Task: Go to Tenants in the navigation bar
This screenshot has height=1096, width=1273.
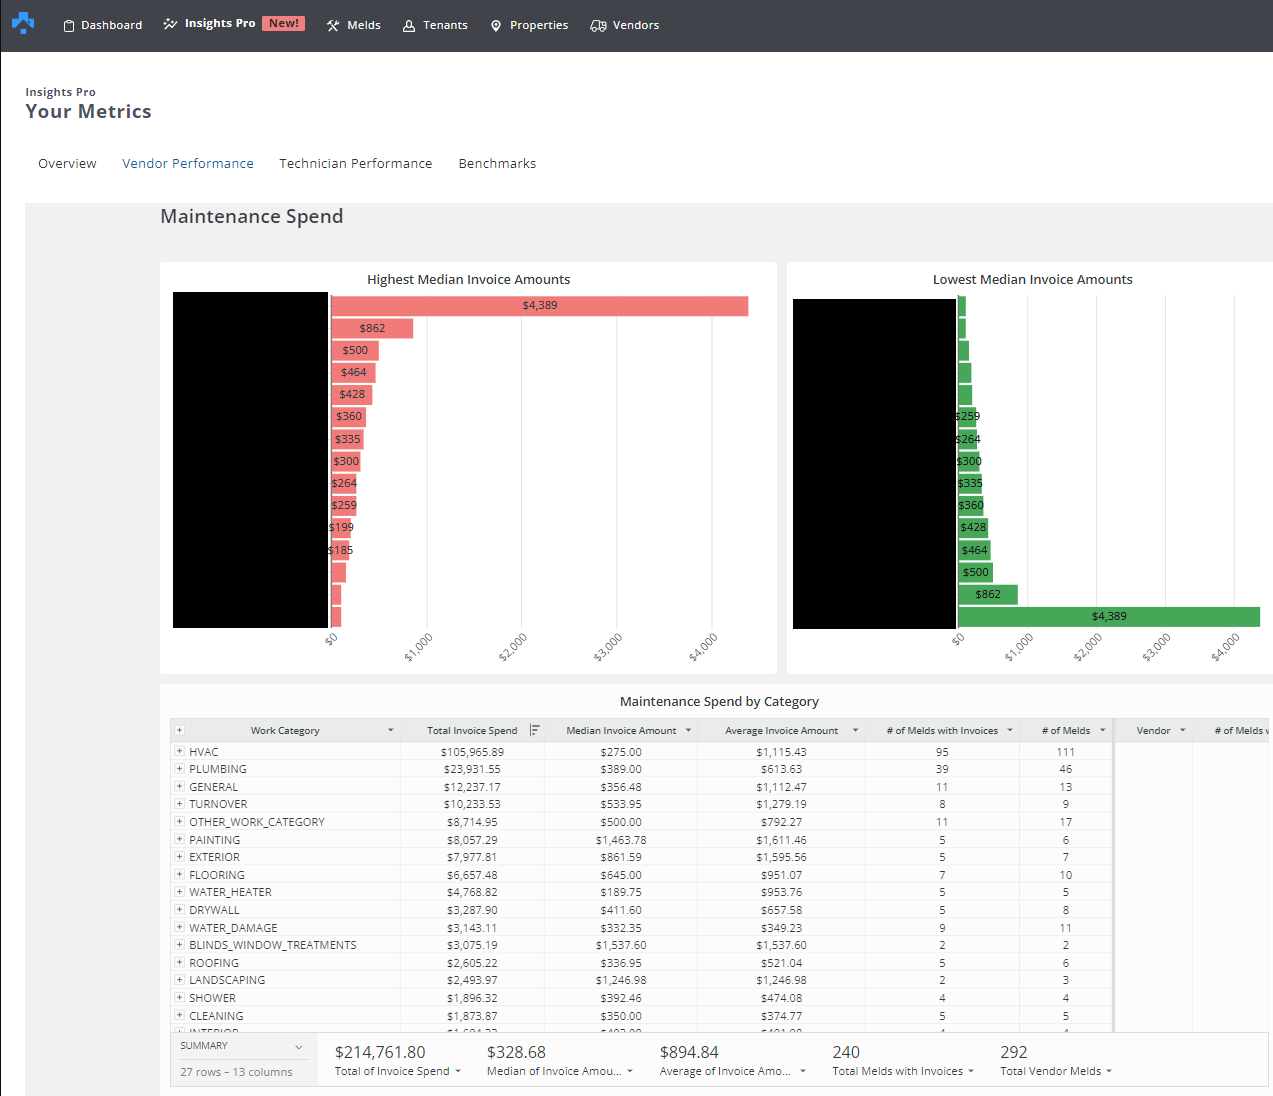Action: click(x=435, y=25)
